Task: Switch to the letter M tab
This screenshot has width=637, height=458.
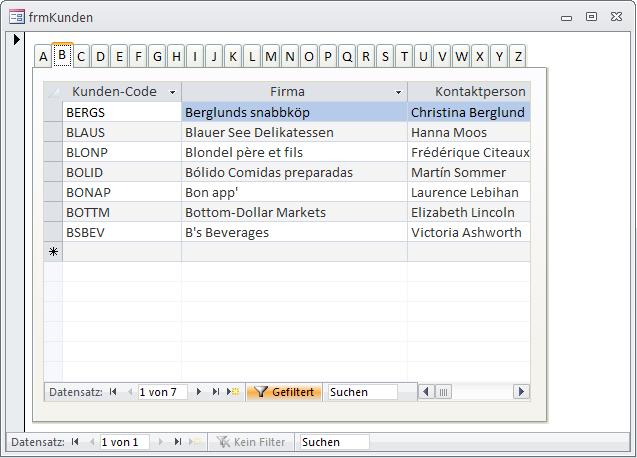Action: click(271, 57)
